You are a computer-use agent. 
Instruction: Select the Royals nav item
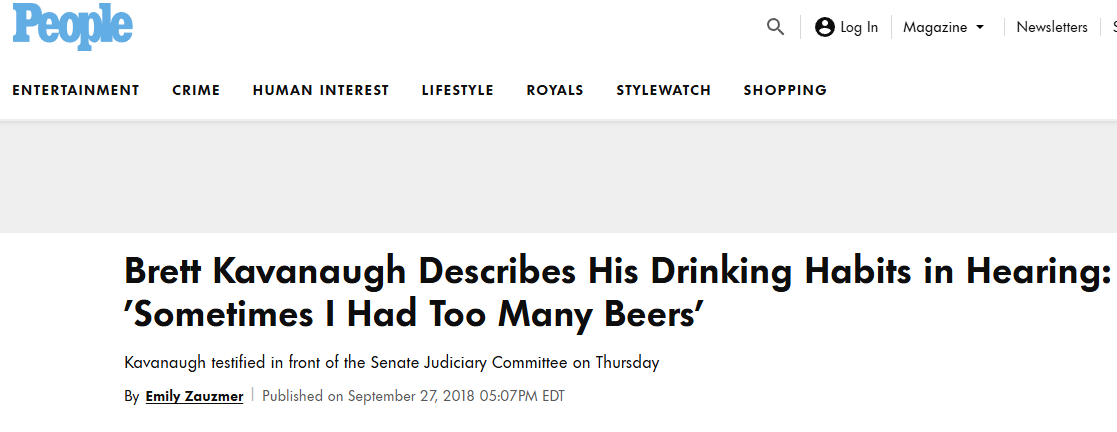(x=555, y=90)
